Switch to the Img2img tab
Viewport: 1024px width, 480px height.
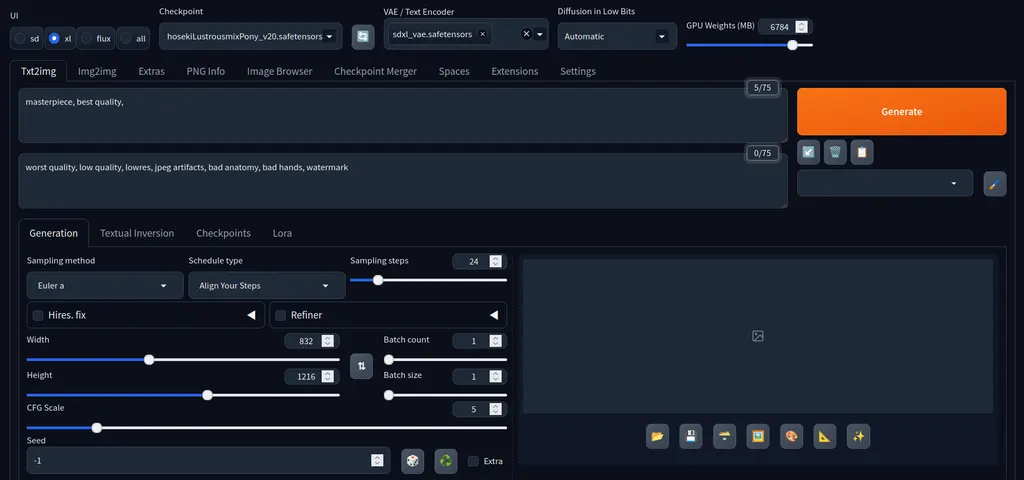coord(97,71)
